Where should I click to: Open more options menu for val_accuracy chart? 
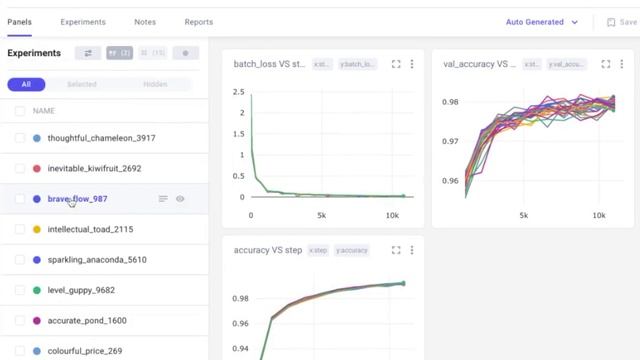click(622, 64)
